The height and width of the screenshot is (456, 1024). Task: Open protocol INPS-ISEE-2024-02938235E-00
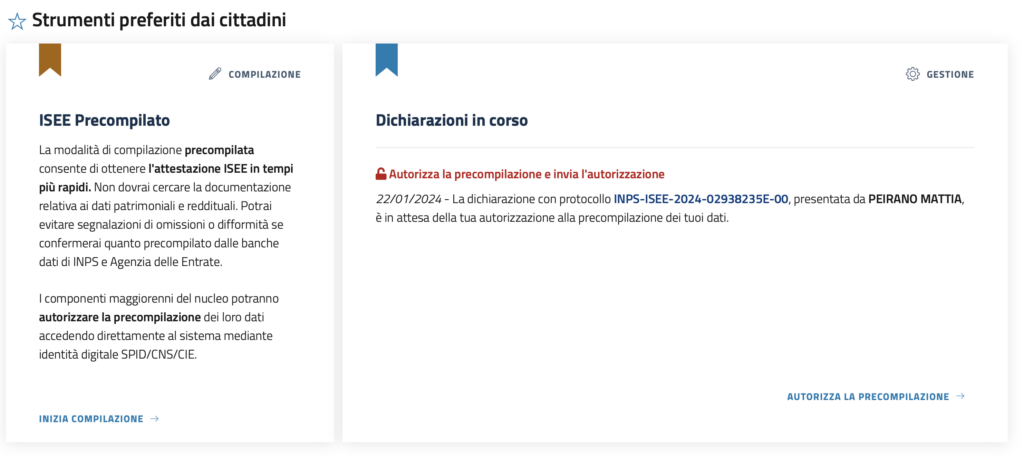click(x=701, y=199)
